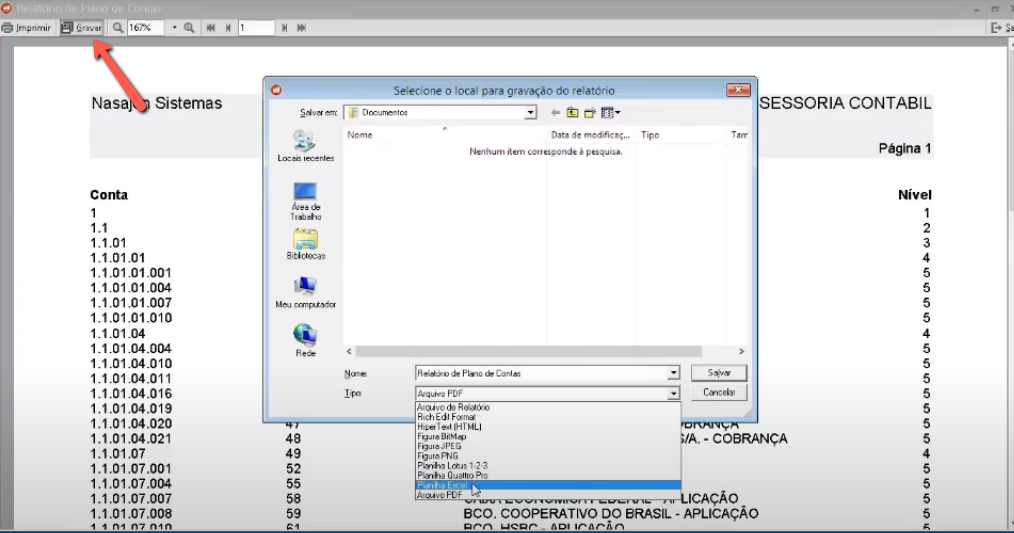
Task: Open the Salvar em Documentos dropdown
Action: point(530,113)
